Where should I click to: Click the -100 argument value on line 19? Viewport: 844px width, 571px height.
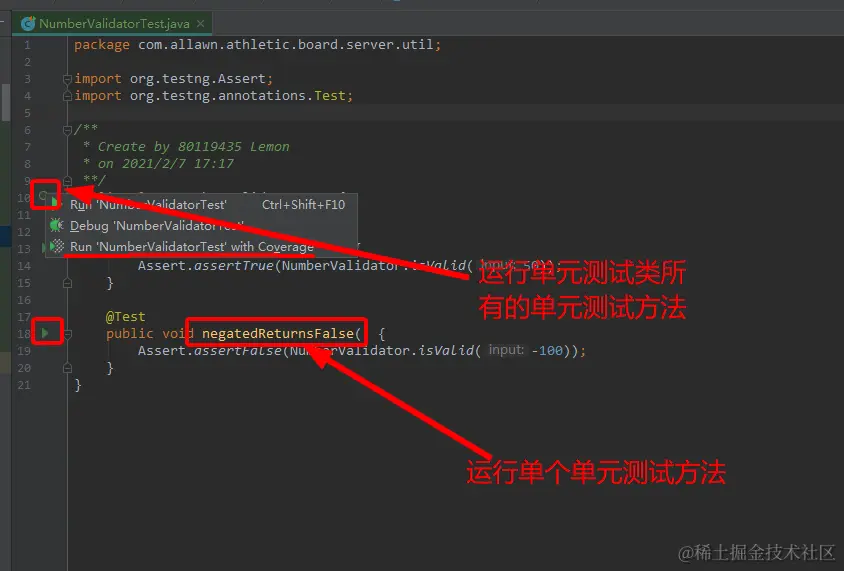tap(547, 351)
